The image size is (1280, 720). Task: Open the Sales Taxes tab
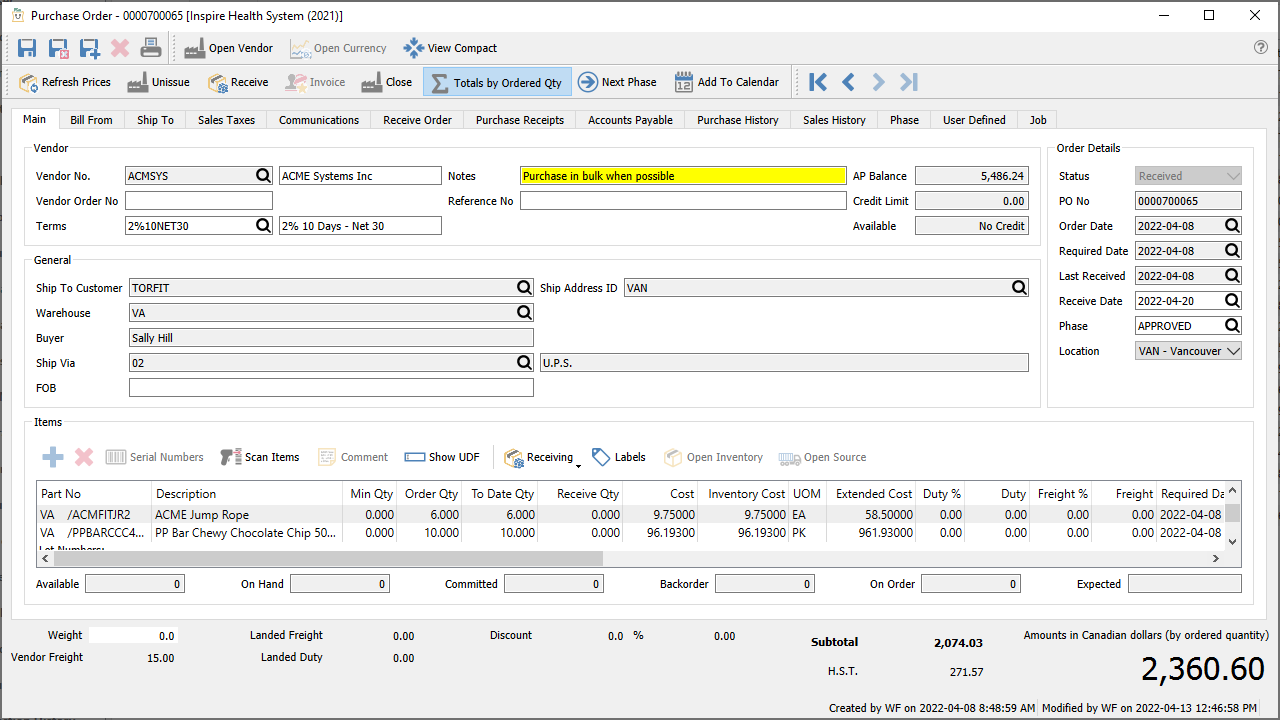[226, 120]
